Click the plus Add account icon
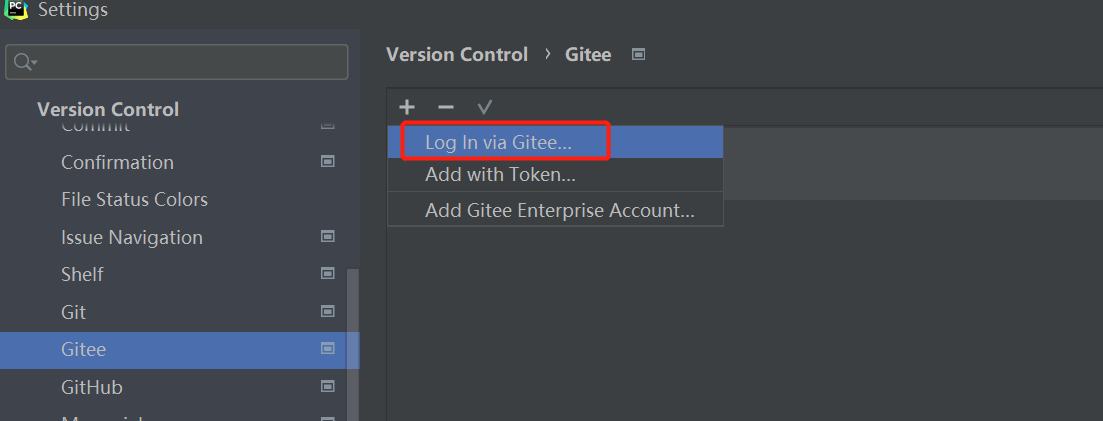This screenshot has width=1103, height=421. 407,107
